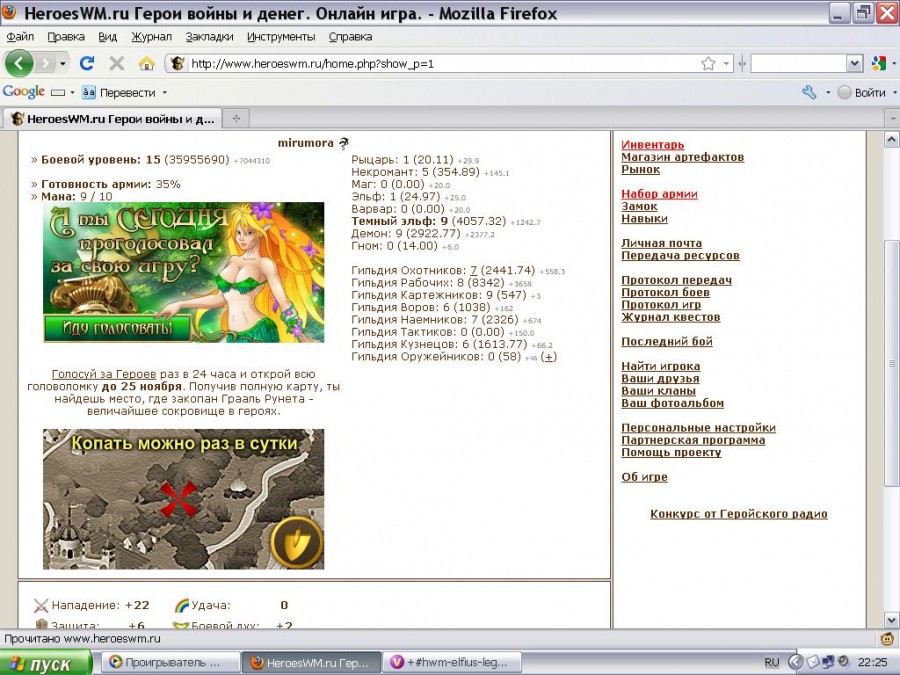
Task: Click the scrollbar down arrow
Action: (891, 620)
